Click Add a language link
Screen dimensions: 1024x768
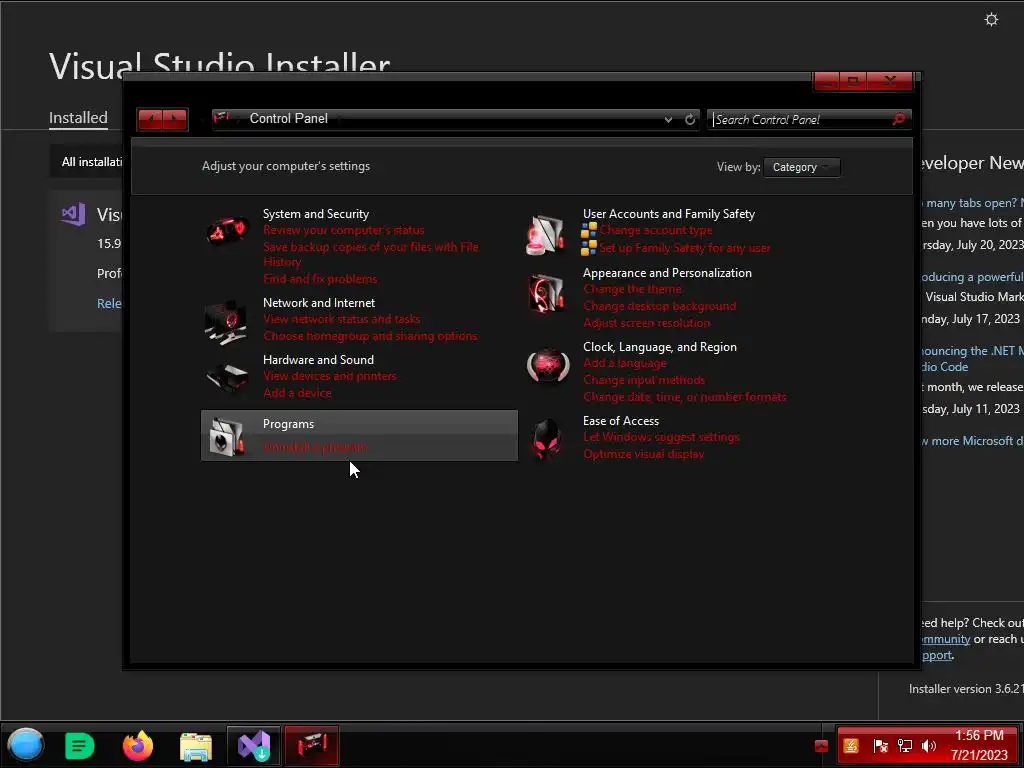coord(624,362)
